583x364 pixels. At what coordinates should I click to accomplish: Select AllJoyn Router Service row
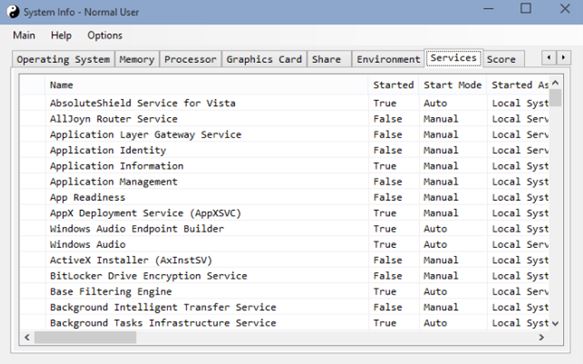pos(285,119)
